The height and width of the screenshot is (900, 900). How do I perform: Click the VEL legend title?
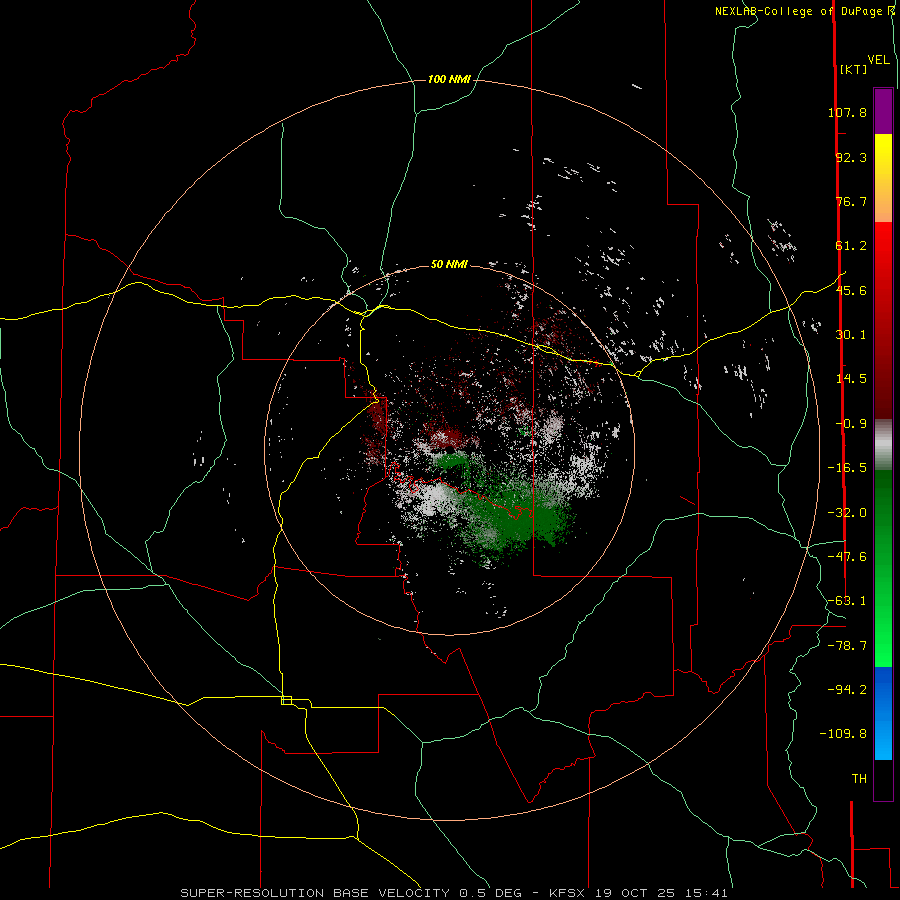pos(878,60)
